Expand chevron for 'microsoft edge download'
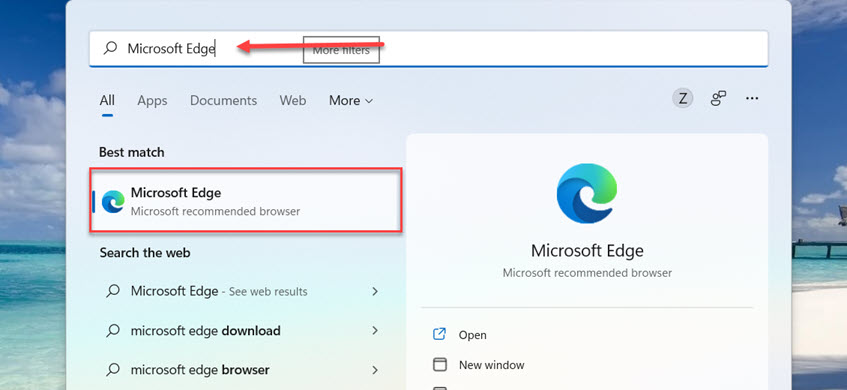This screenshot has width=847, height=390. (x=374, y=331)
